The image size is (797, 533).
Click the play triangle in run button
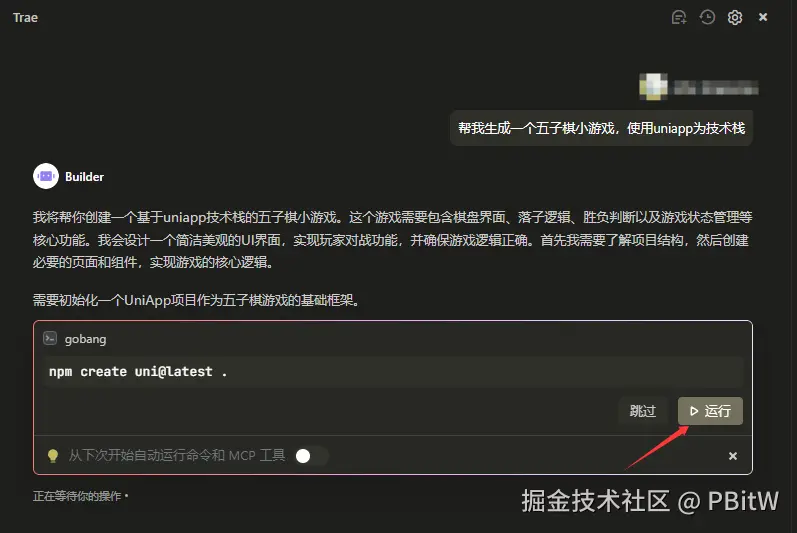coord(694,411)
